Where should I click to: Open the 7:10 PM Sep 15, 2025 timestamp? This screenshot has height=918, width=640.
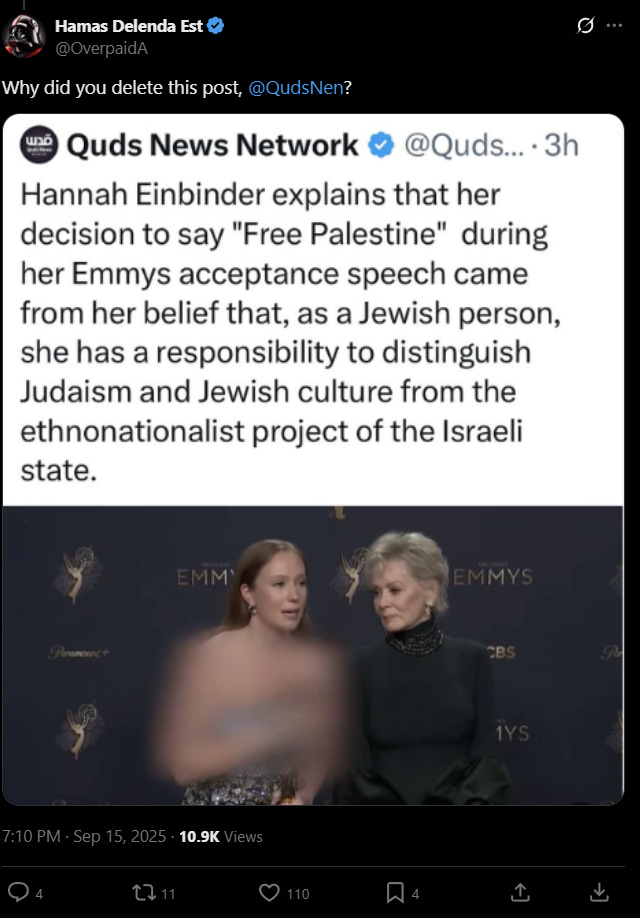click(84, 836)
